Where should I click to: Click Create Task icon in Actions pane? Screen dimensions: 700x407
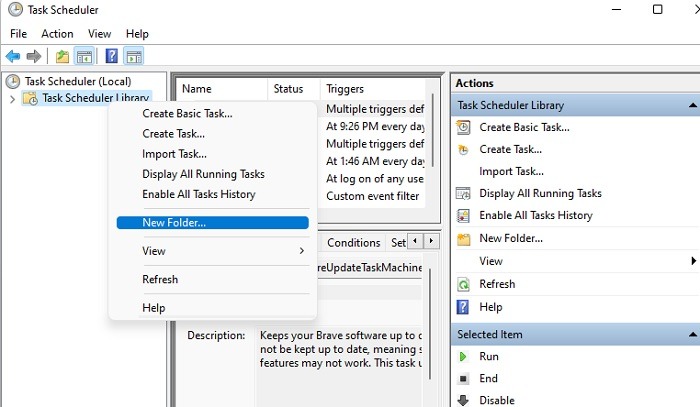pyautogui.click(x=463, y=150)
